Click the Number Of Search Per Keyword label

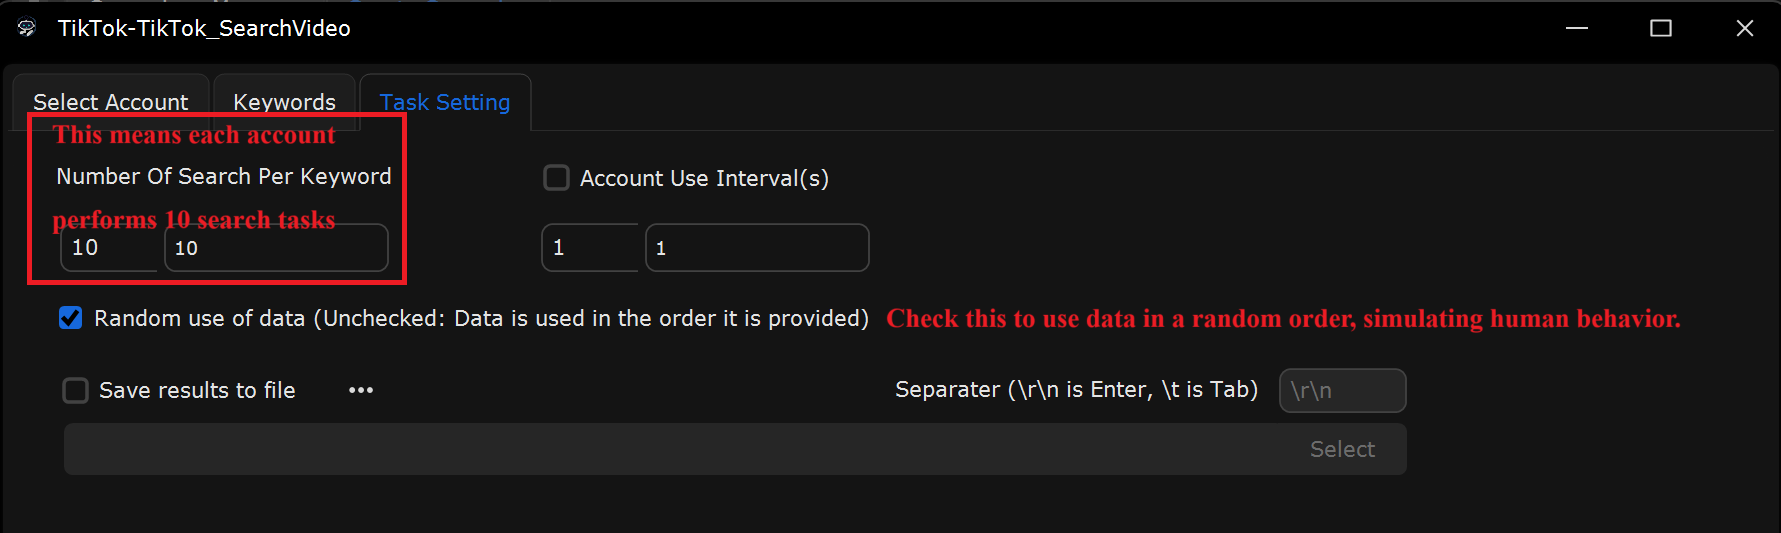(224, 176)
